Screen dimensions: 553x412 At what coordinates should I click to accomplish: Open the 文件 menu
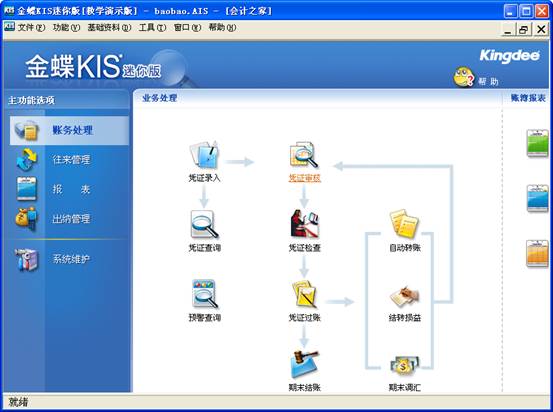31,28
